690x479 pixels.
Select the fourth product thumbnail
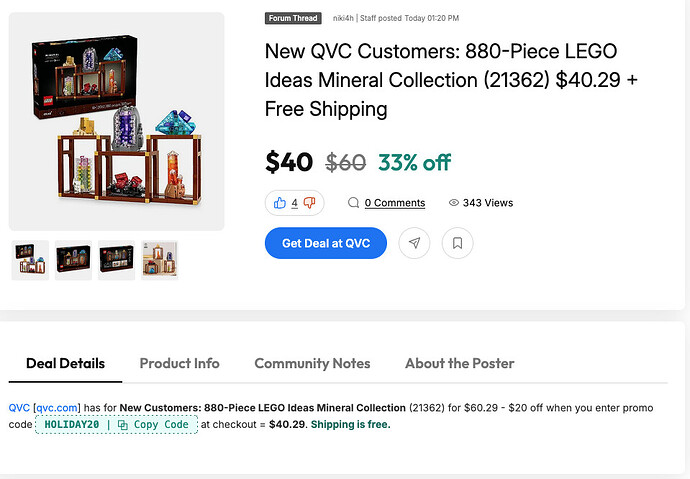pyautogui.click(x=159, y=260)
